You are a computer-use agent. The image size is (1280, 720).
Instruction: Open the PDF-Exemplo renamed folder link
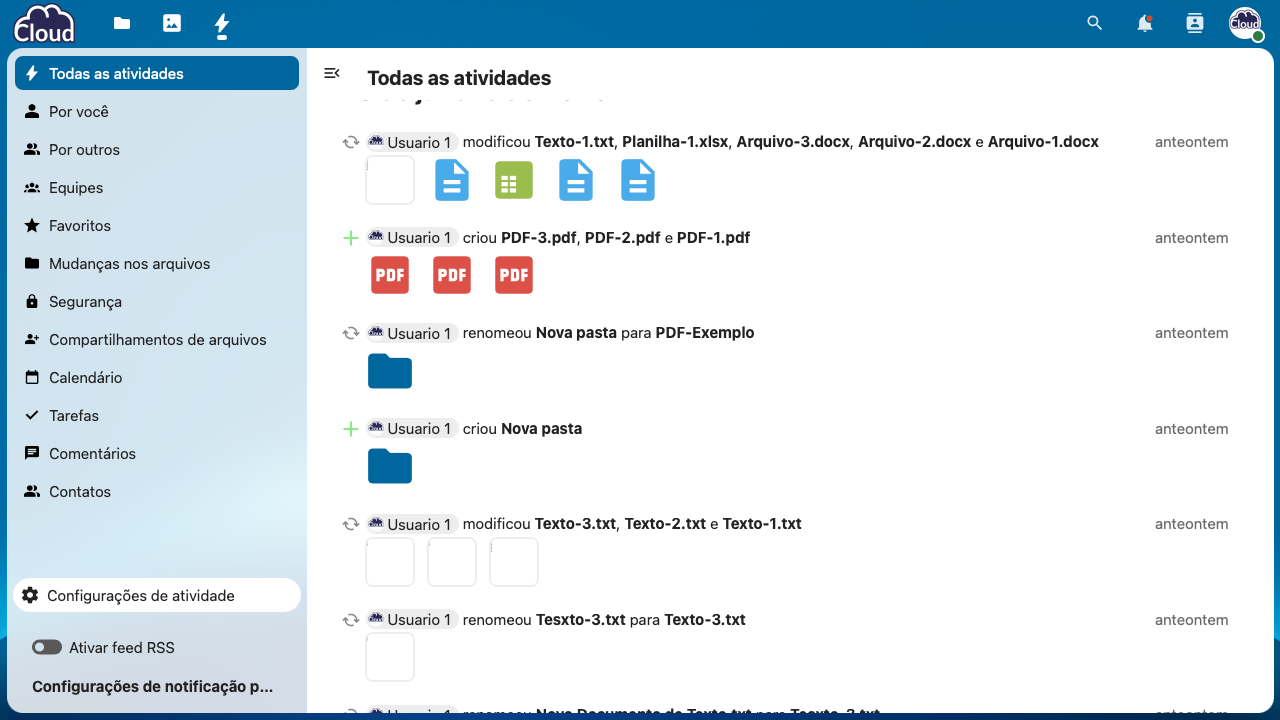point(704,333)
